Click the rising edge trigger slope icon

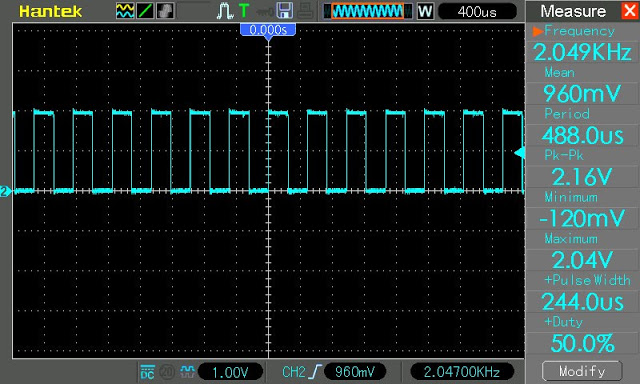coord(315,372)
